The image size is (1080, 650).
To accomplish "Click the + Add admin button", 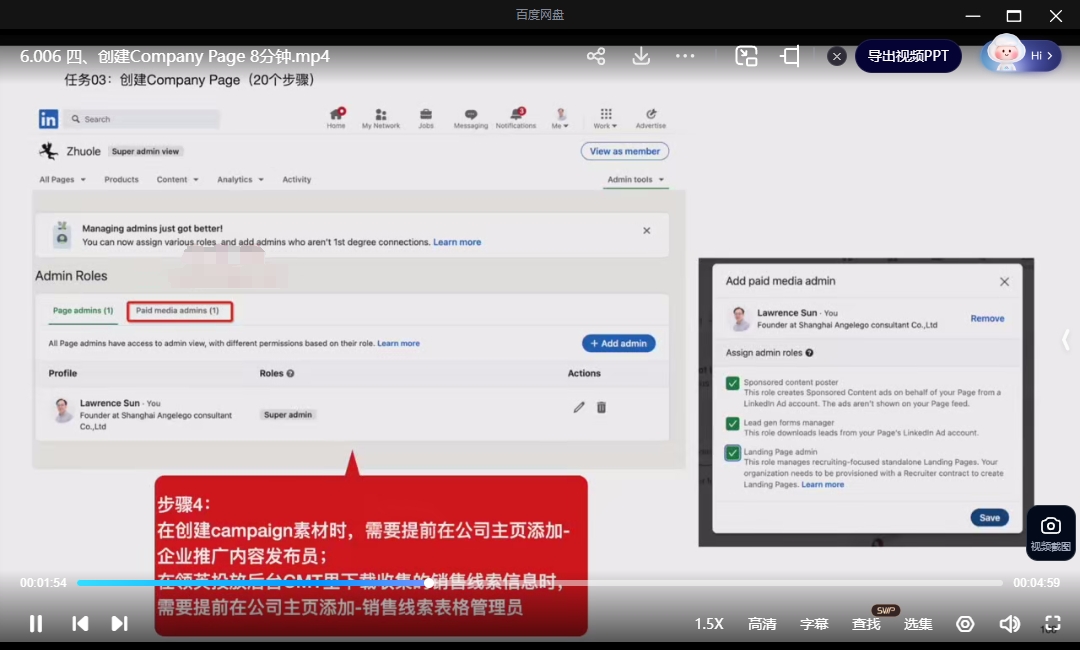I will point(619,343).
